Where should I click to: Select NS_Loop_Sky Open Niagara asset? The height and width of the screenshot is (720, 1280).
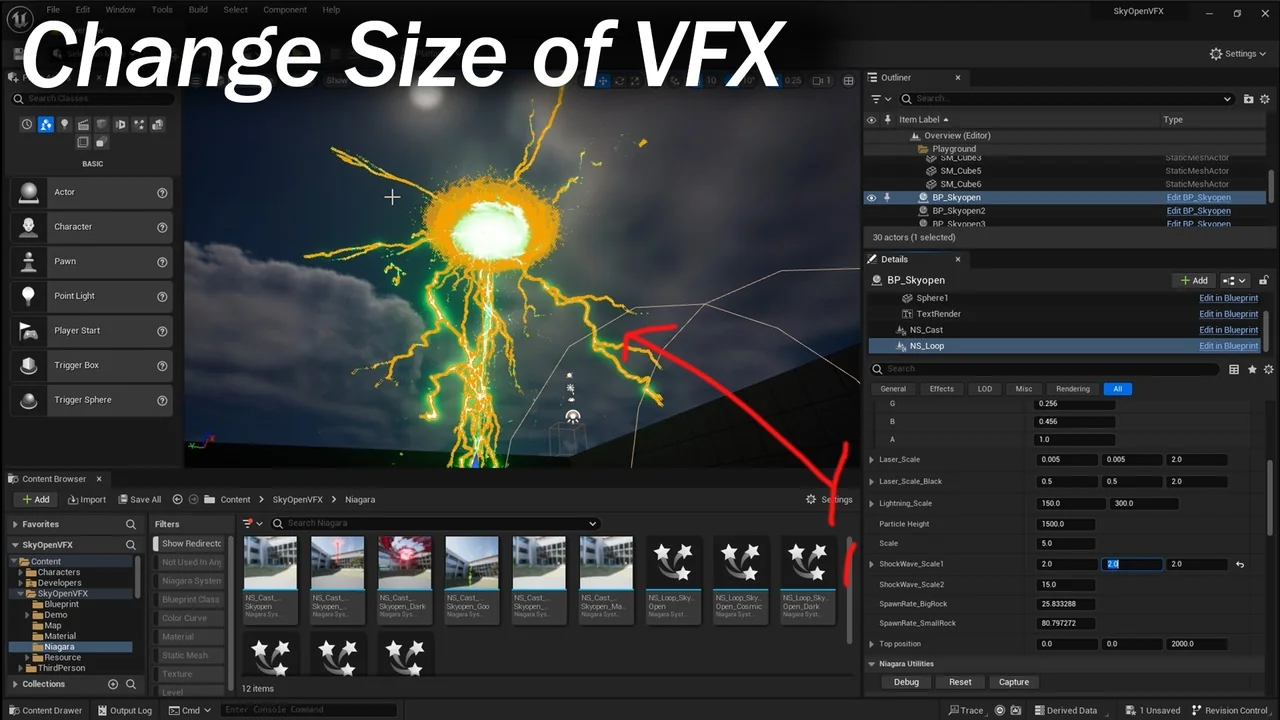pyautogui.click(x=672, y=580)
